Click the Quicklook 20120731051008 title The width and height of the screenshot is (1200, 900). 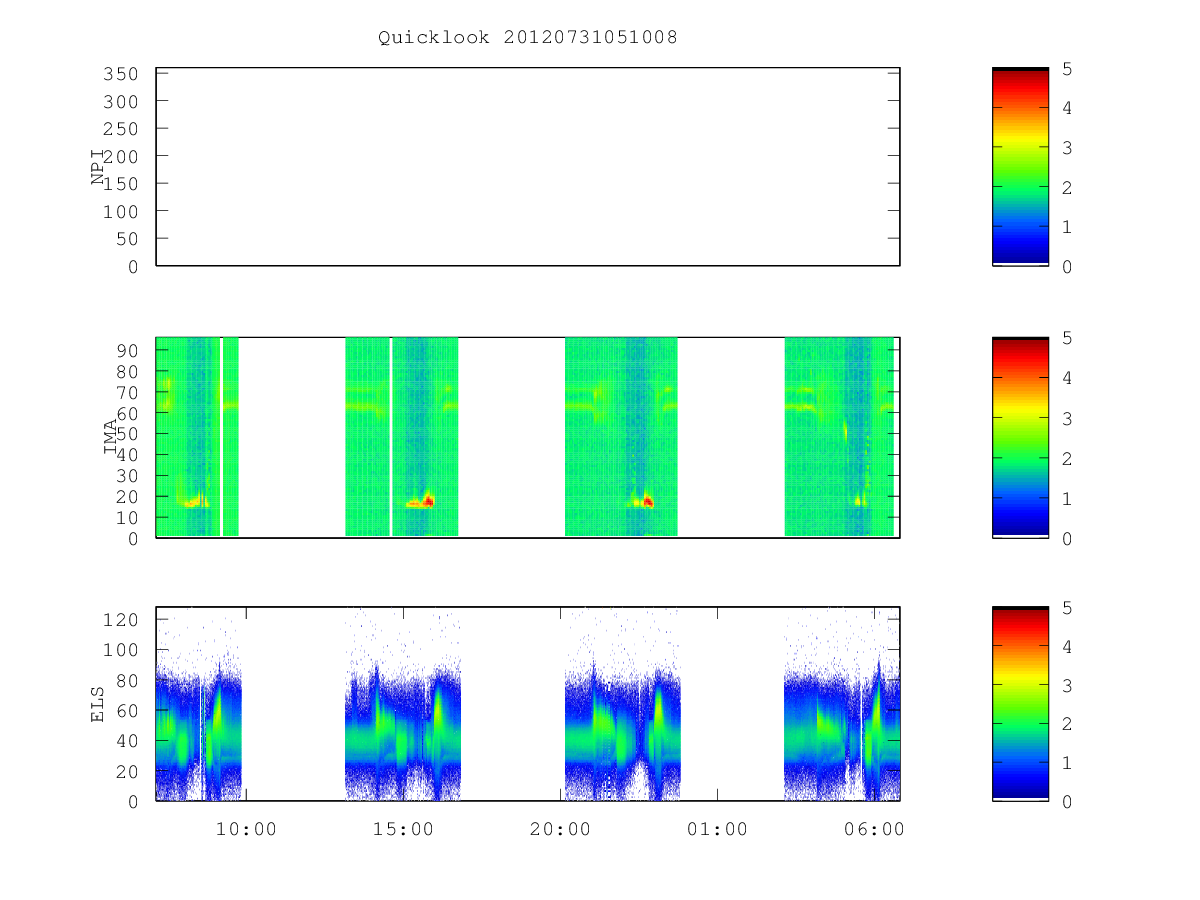[x=528, y=38]
